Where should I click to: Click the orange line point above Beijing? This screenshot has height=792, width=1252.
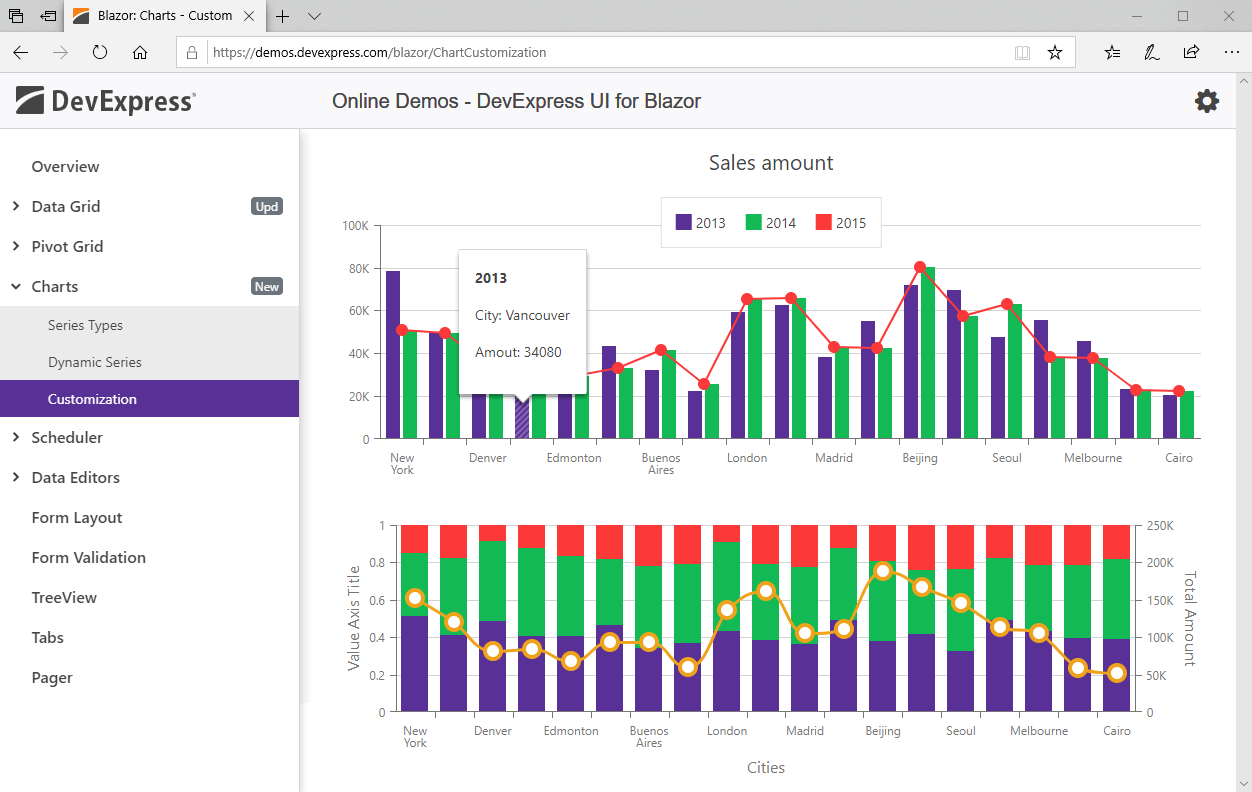[883, 571]
